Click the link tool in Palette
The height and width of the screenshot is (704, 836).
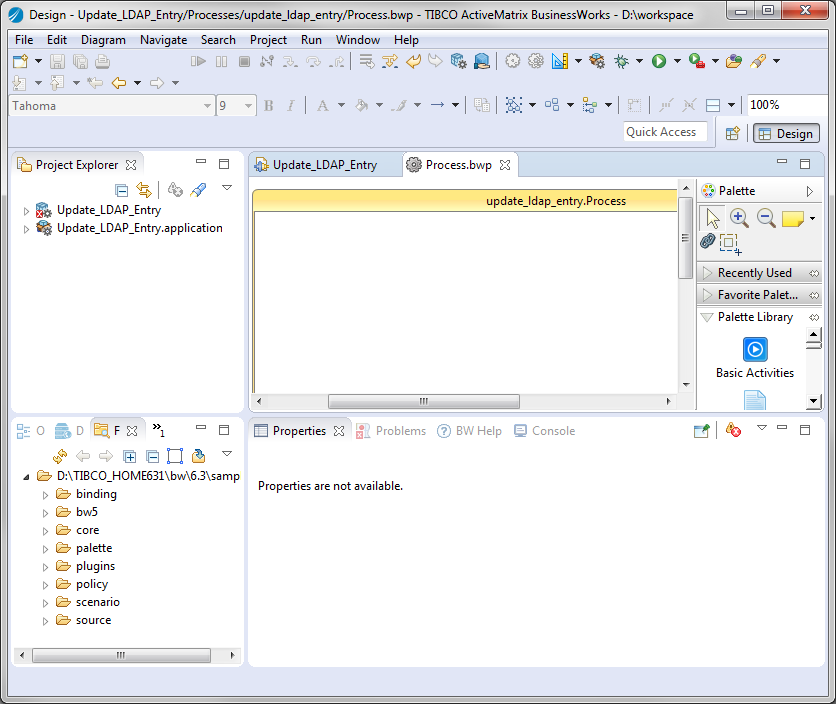click(708, 241)
